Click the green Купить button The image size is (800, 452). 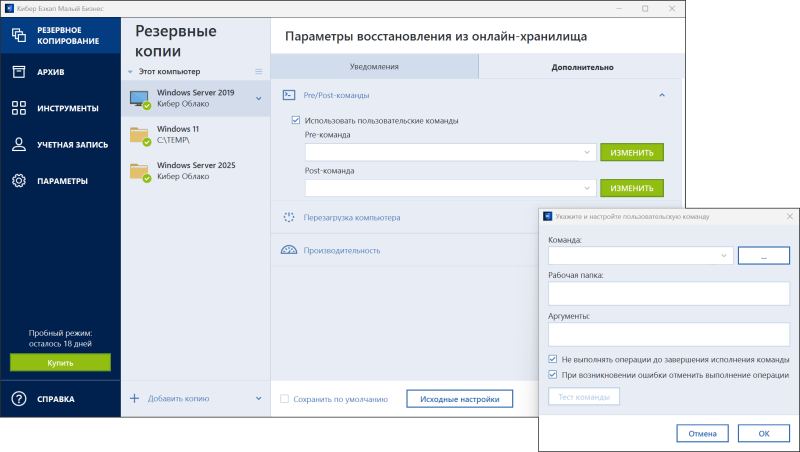[60, 362]
